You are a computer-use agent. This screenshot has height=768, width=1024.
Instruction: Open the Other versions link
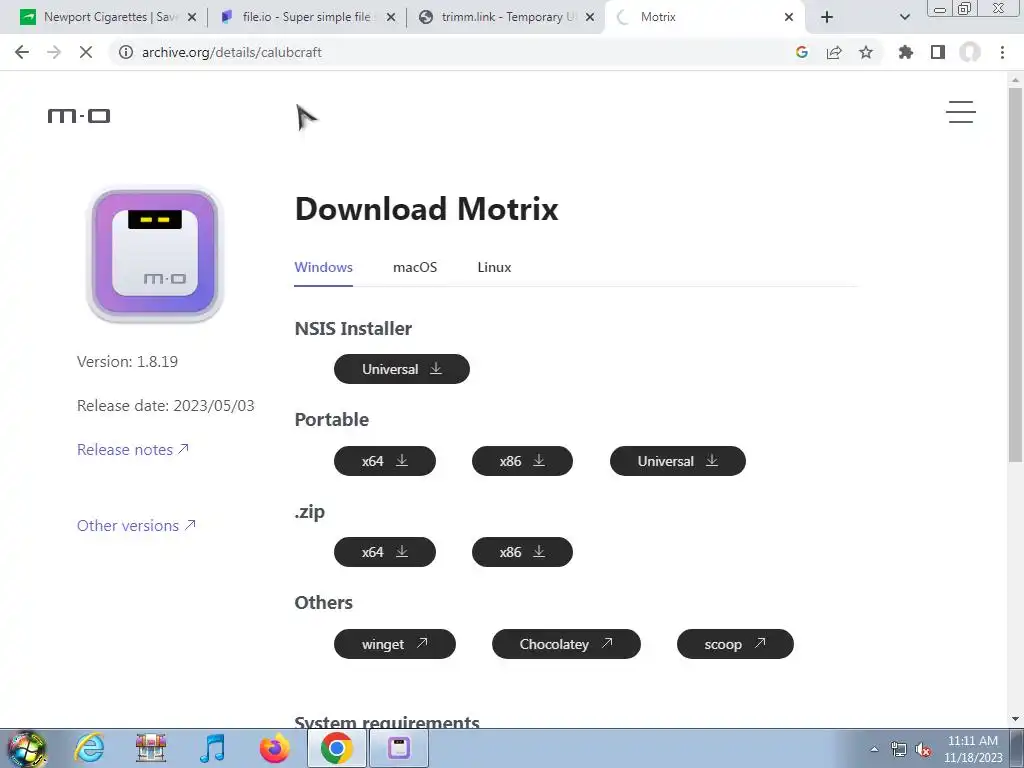tap(136, 526)
